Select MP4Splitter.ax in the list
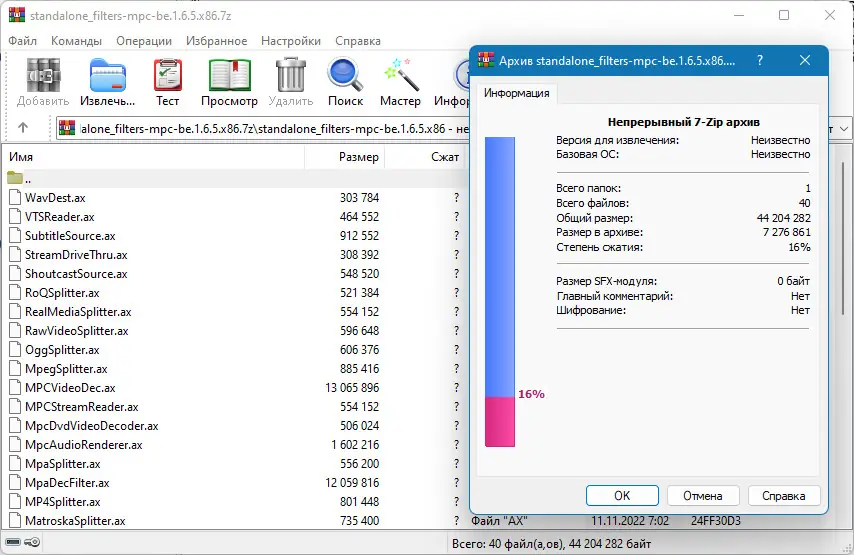854x555 pixels. (x=234, y=502)
